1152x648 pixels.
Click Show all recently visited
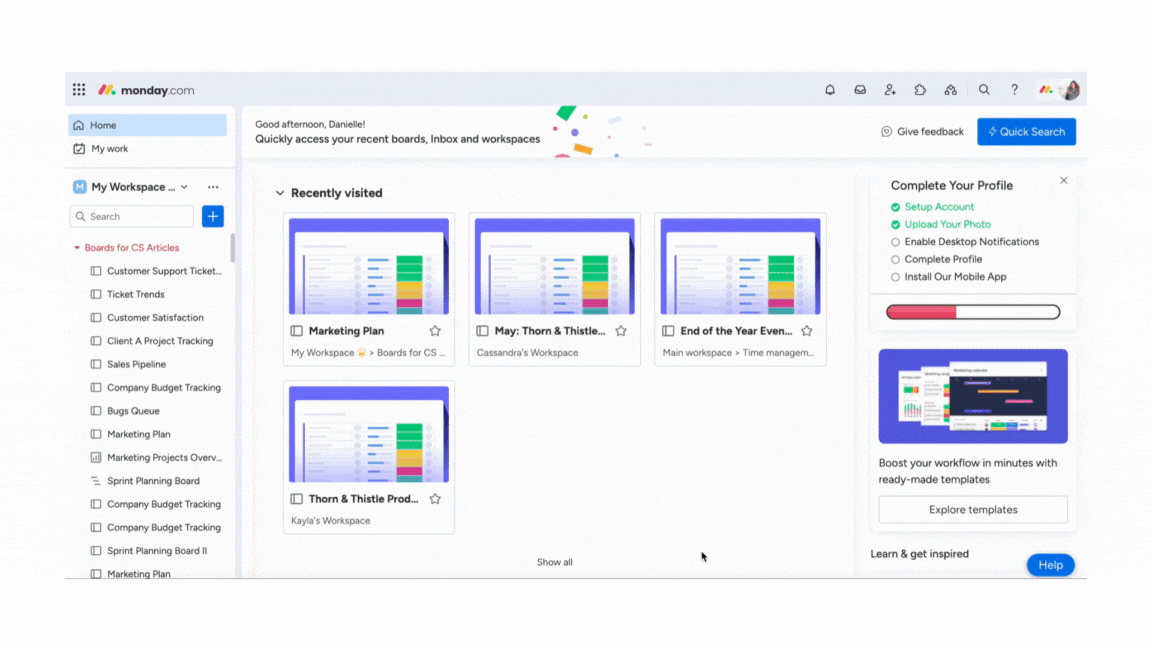(555, 562)
